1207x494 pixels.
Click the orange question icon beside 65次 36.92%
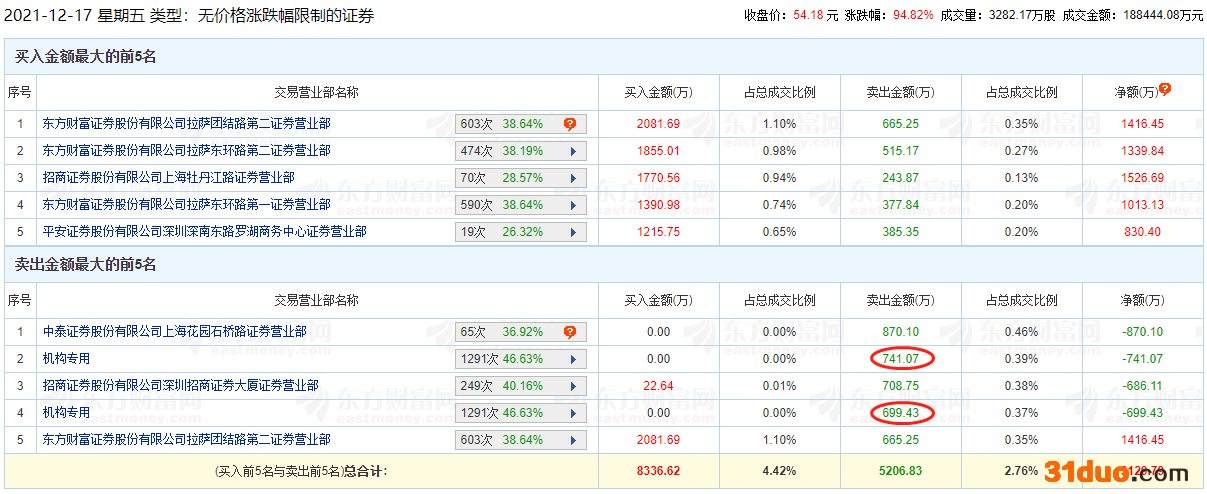(570, 332)
